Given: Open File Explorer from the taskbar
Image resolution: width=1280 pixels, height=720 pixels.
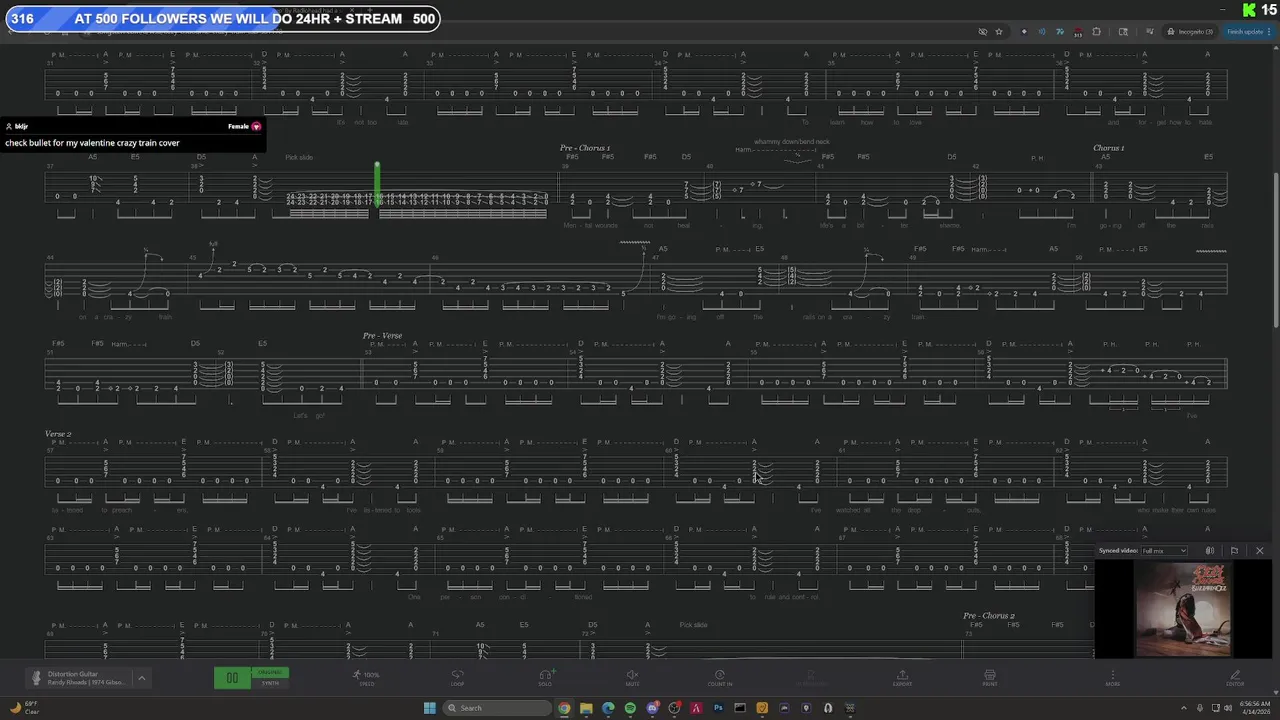Looking at the screenshot, I should coord(586,708).
